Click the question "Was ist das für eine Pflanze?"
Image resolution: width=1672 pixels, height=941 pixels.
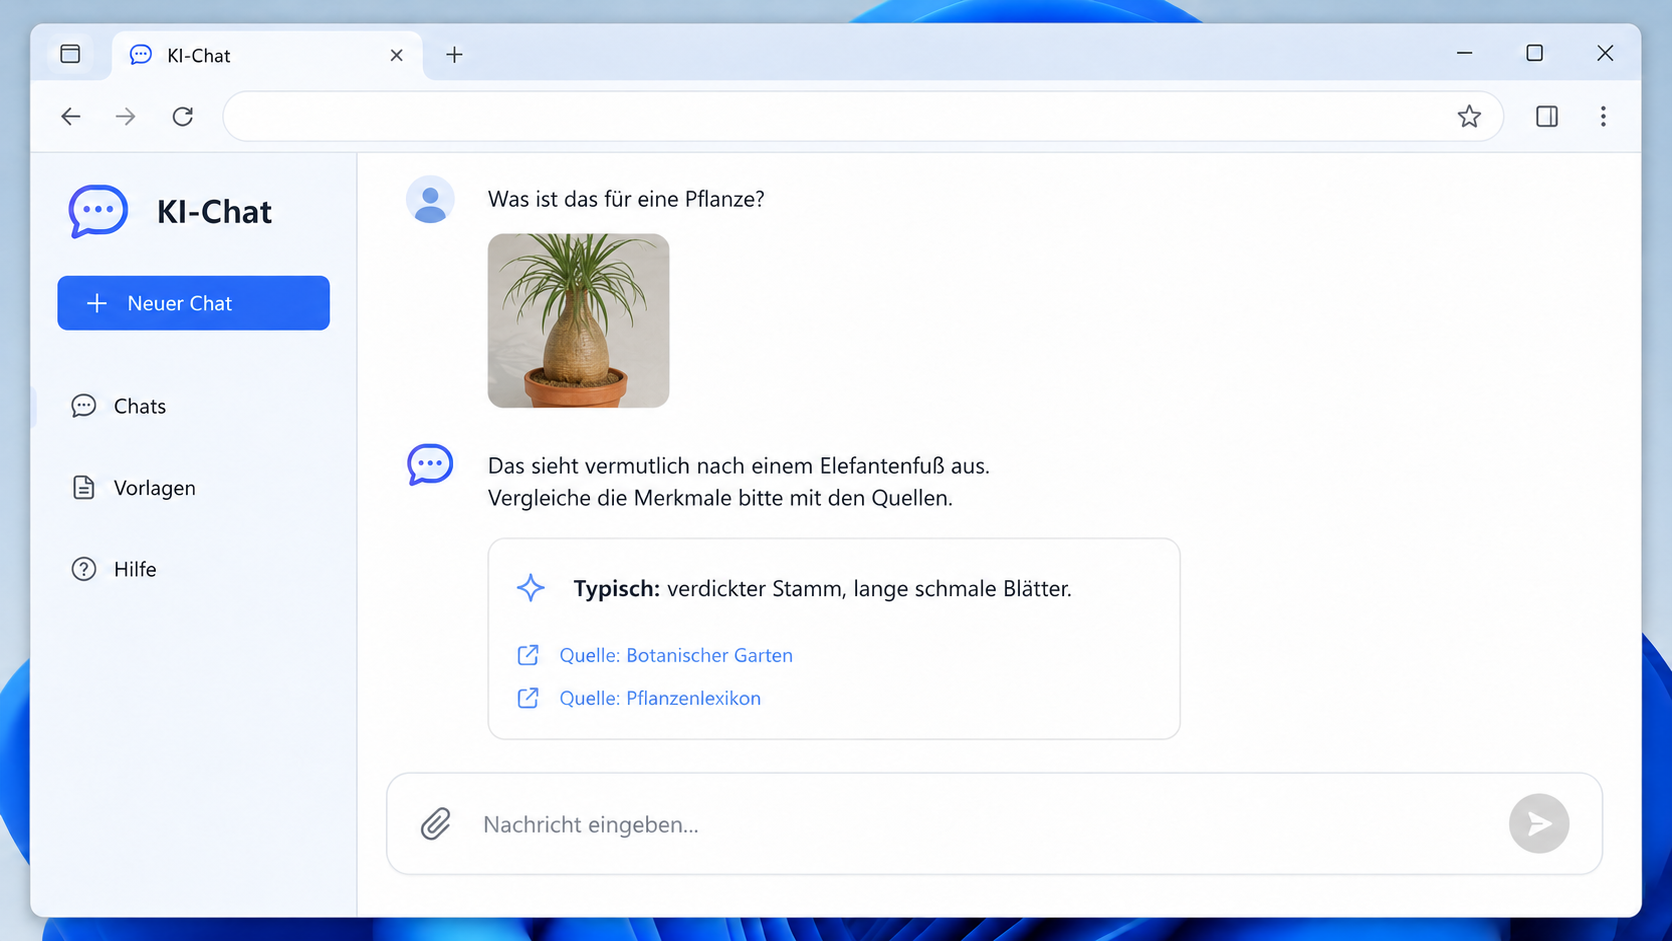626,199
